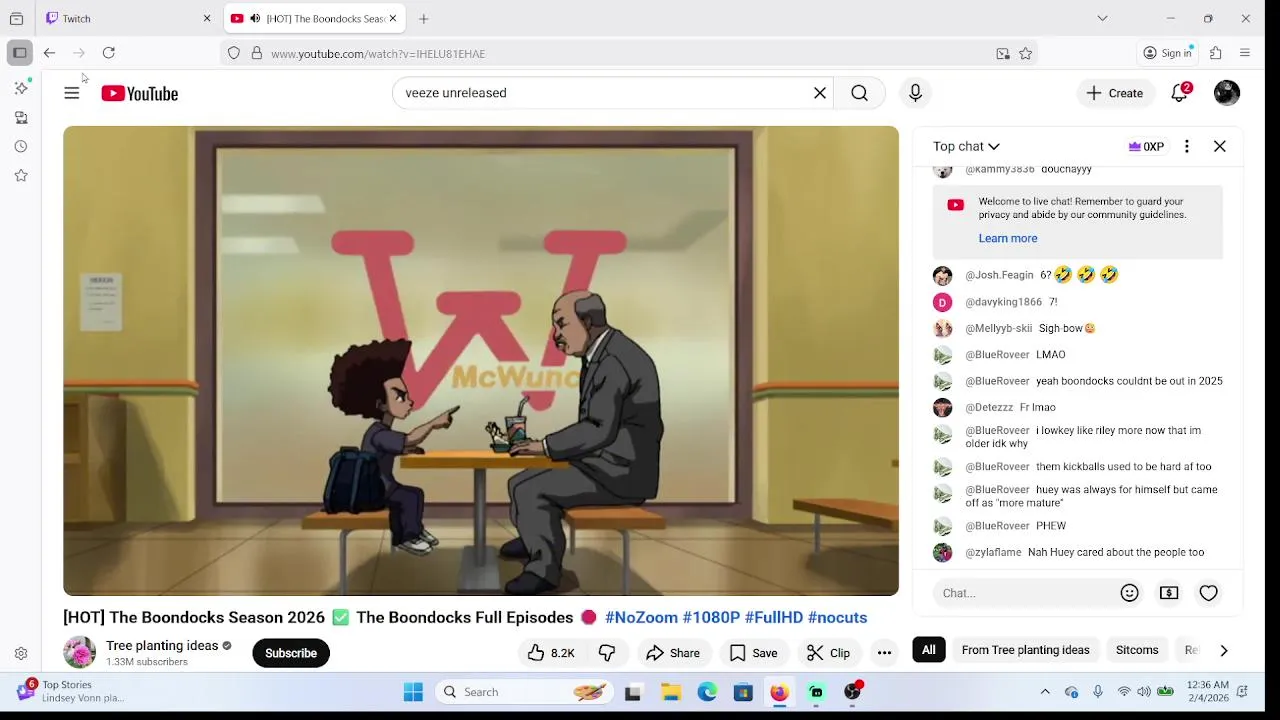Image resolution: width=1280 pixels, height=720 pixels.
Task: Open live chat options three-dot menu
Action: [x=1187, y=146]
